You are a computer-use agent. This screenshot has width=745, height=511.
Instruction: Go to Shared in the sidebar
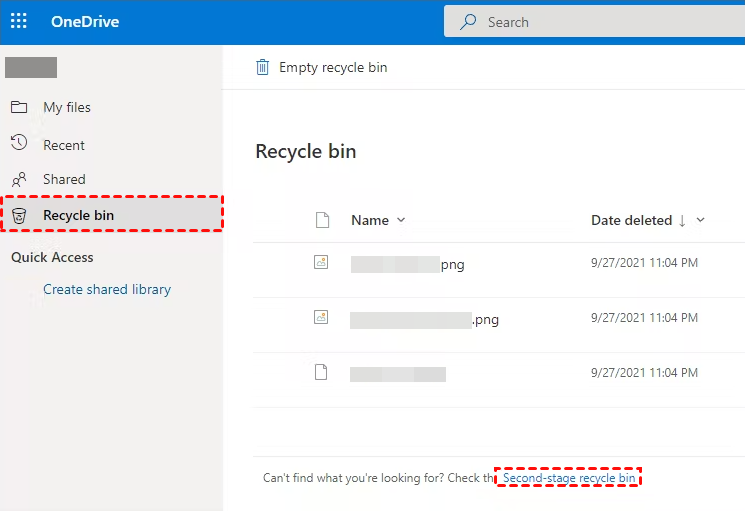point(64,180)
